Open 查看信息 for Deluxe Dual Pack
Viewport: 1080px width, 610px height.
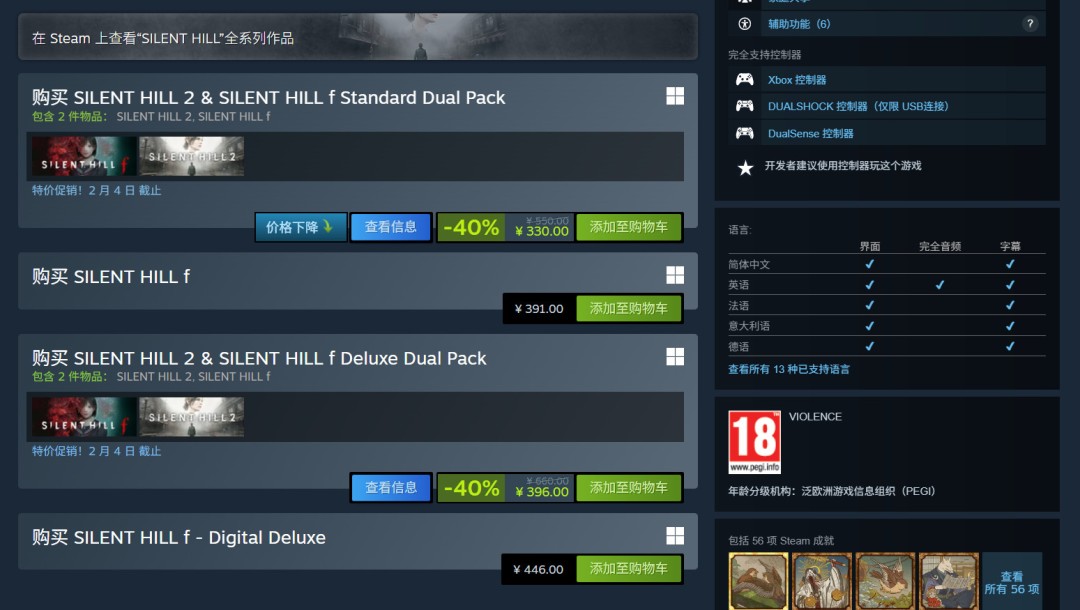click(x=391, y=487)
